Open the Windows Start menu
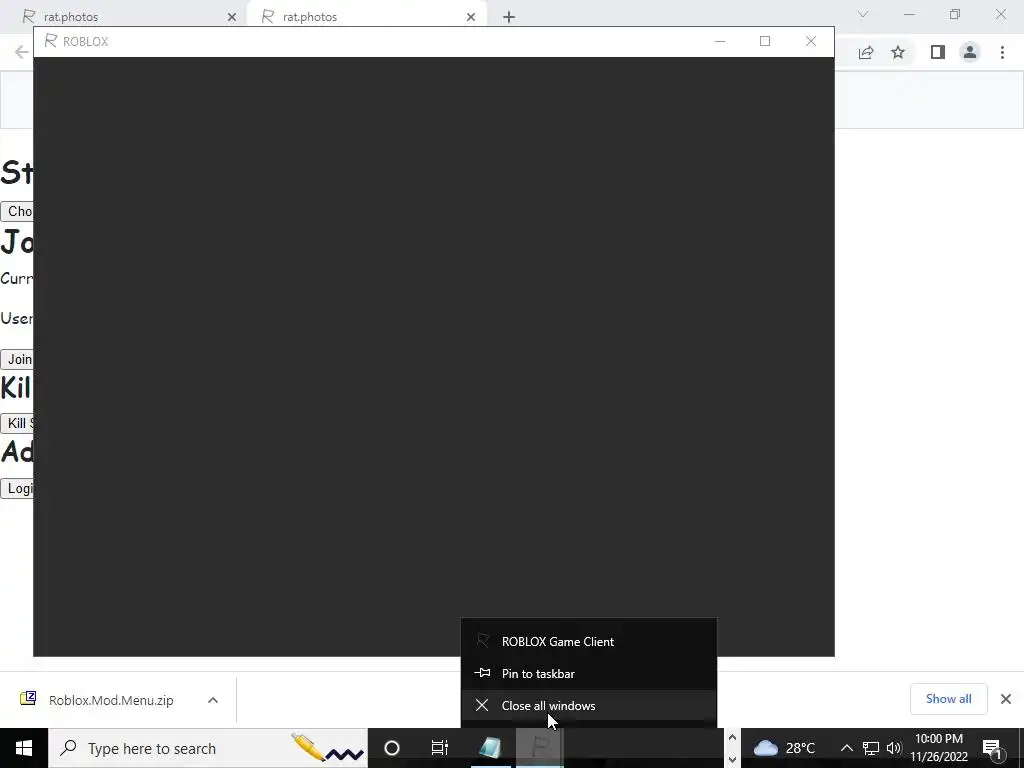The height and width of the screenshot is (768, 1024). 24,748
